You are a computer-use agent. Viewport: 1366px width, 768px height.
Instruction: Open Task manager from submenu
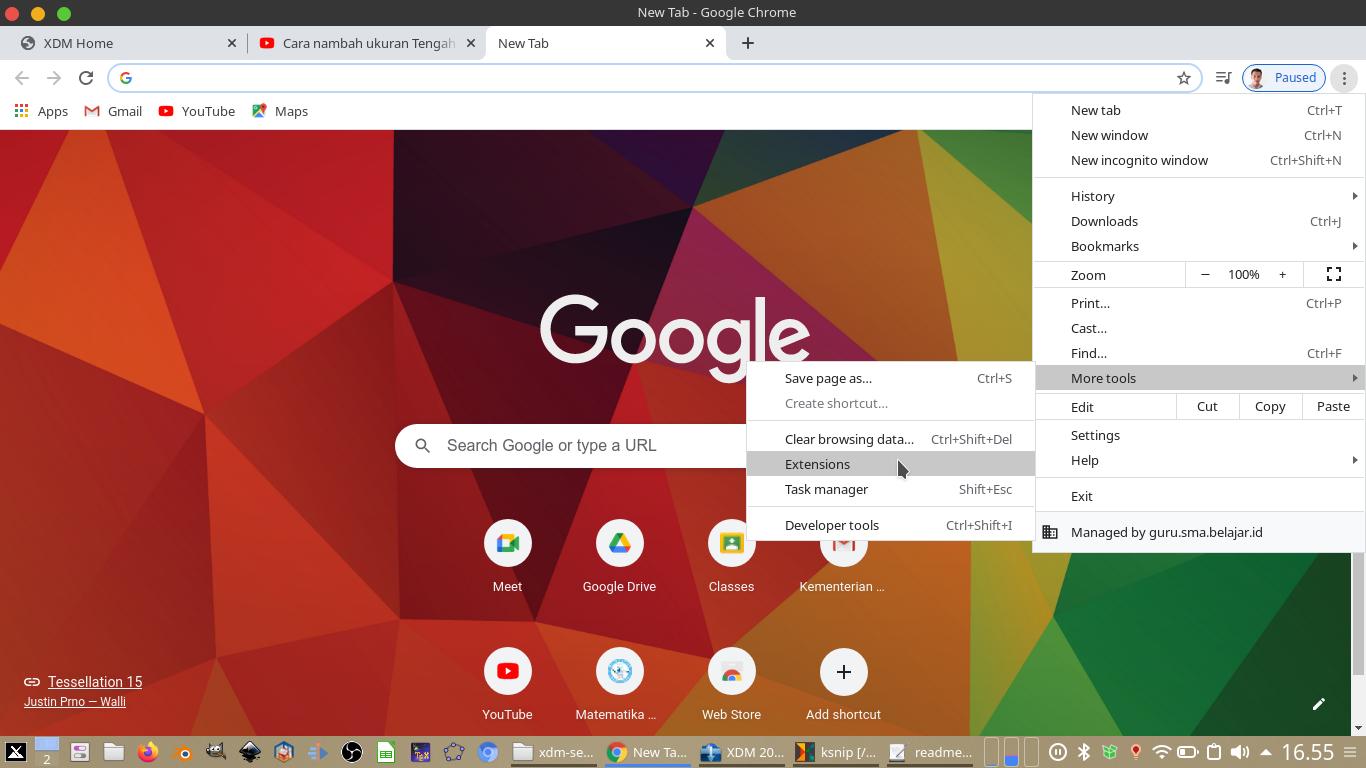point(890,489)
